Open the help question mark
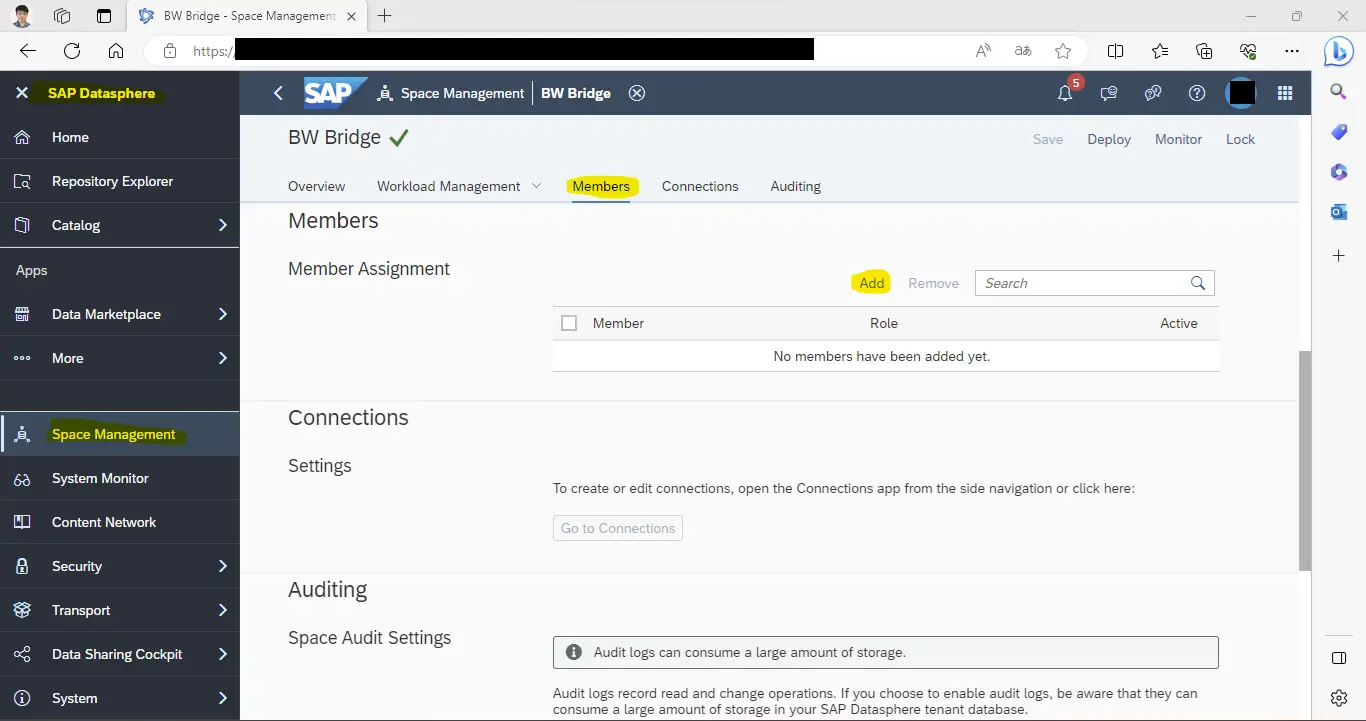This screenshot has height=721, width=1366. coord(1197,93)
